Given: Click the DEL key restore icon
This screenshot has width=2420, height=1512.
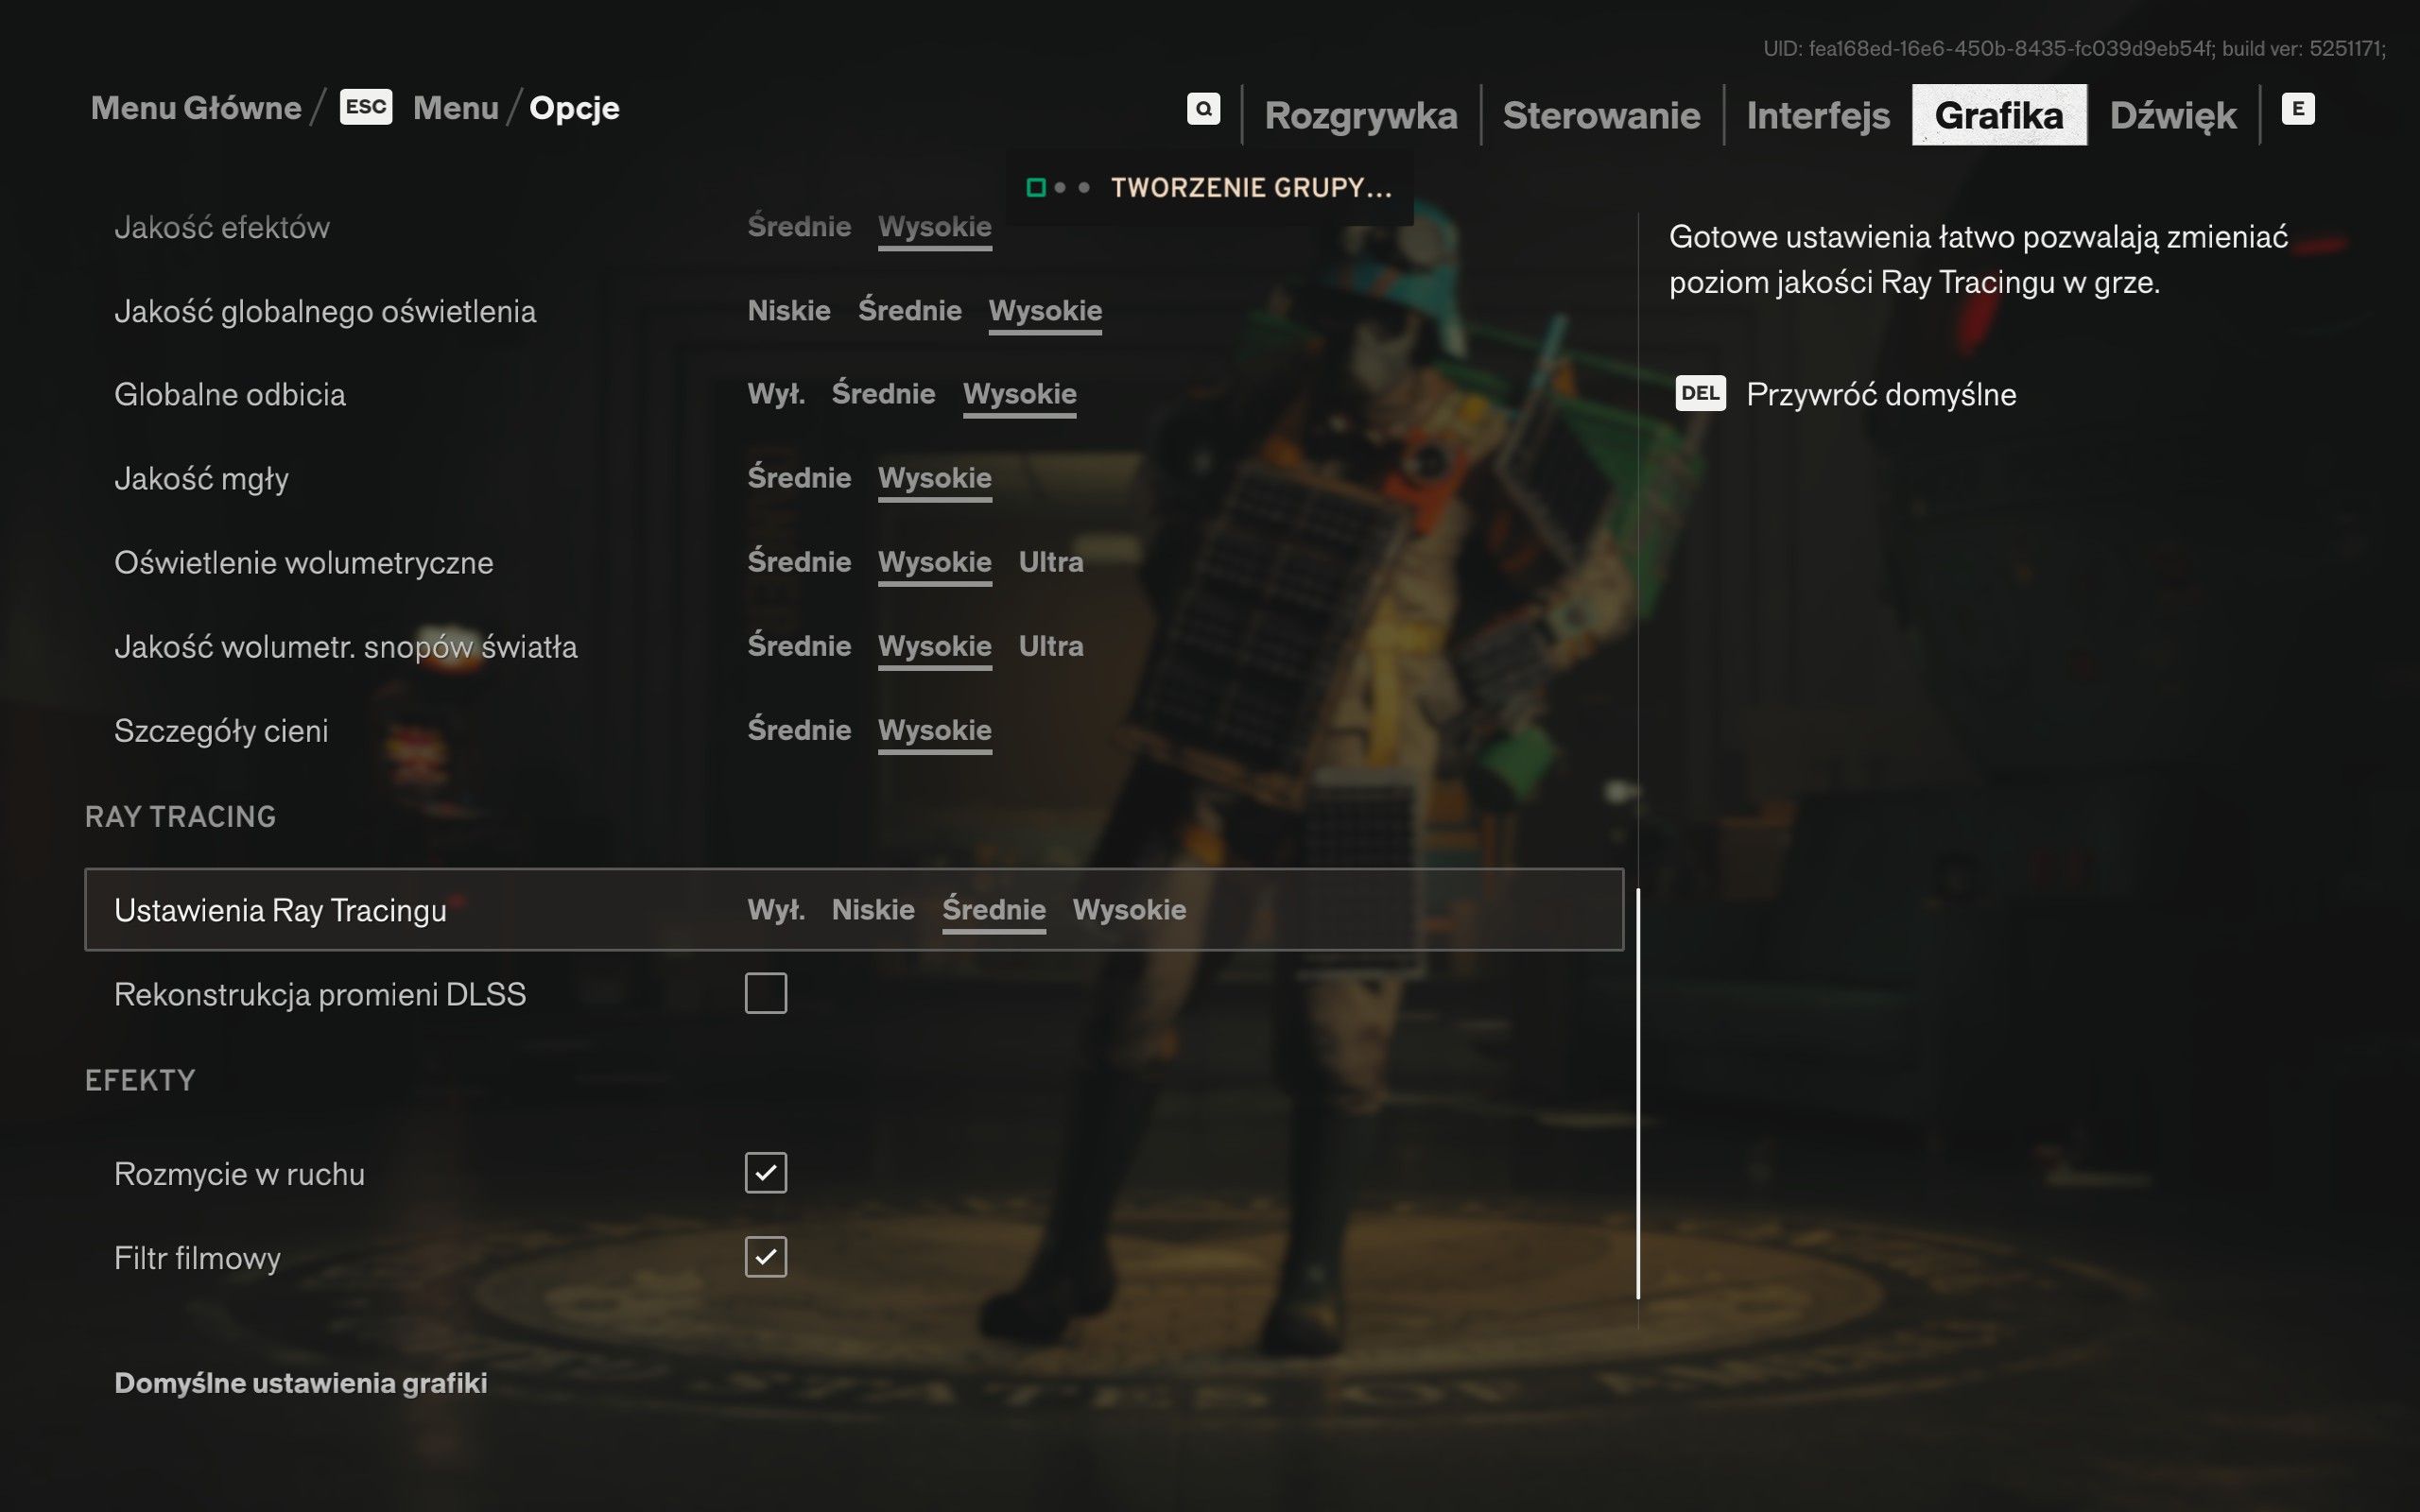Looking at the screenshot, I should pyautogui.click(x=1700, y=394).
